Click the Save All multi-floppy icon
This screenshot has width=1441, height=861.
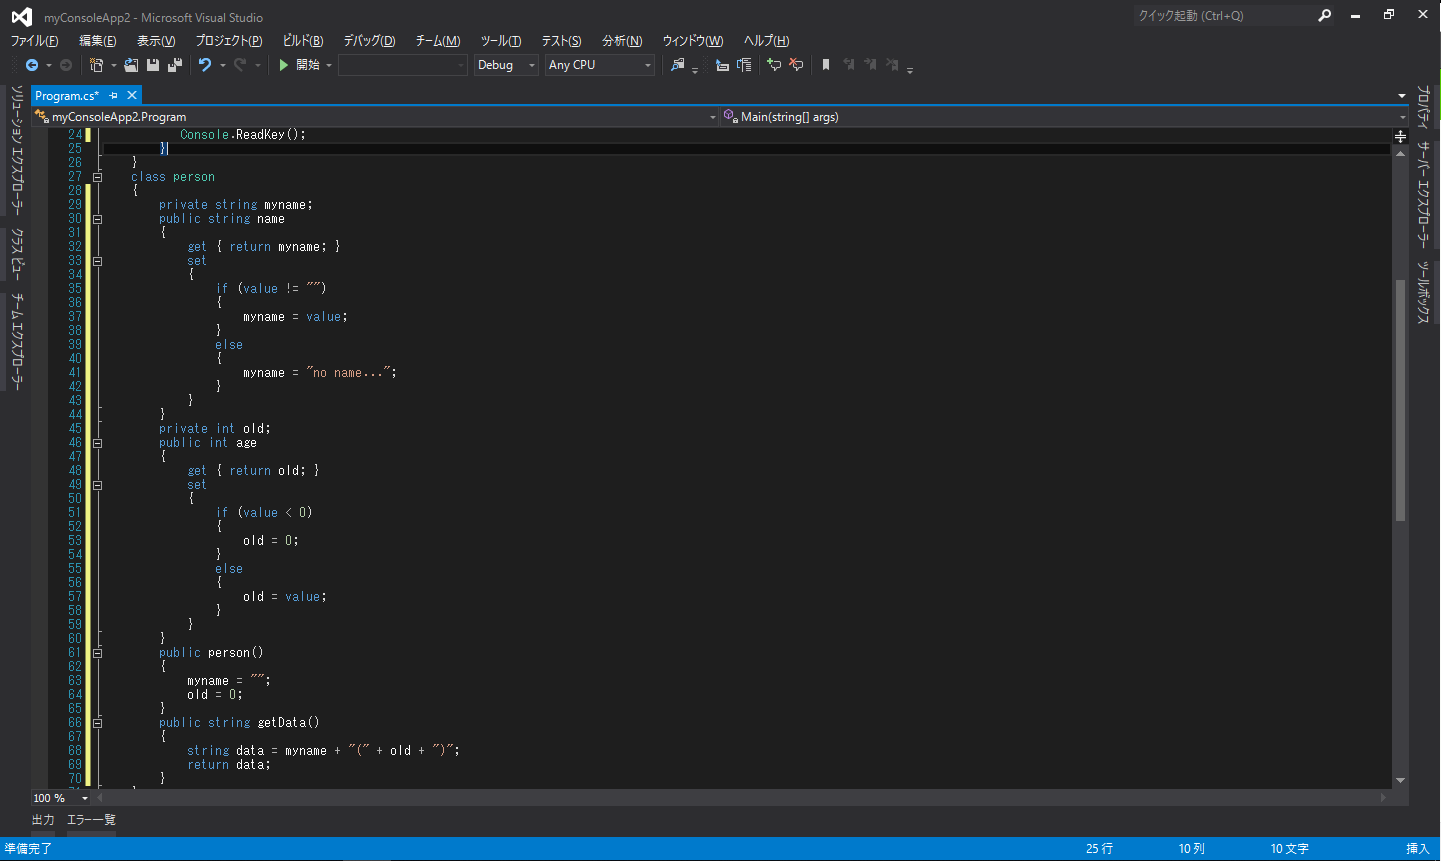coord(175,65)
